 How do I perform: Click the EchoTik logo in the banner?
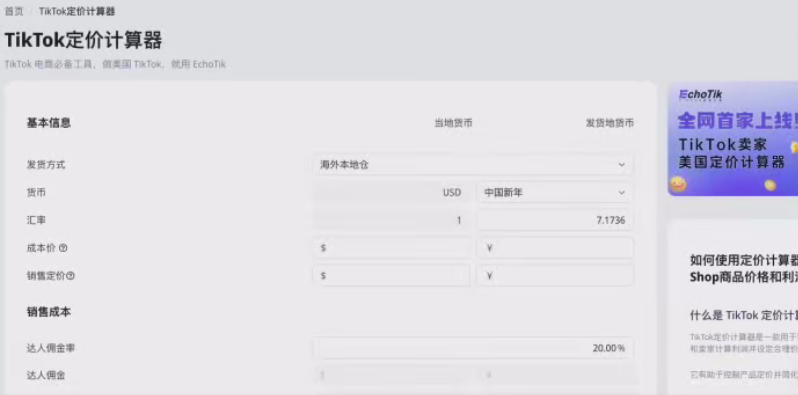coord(700,95)
